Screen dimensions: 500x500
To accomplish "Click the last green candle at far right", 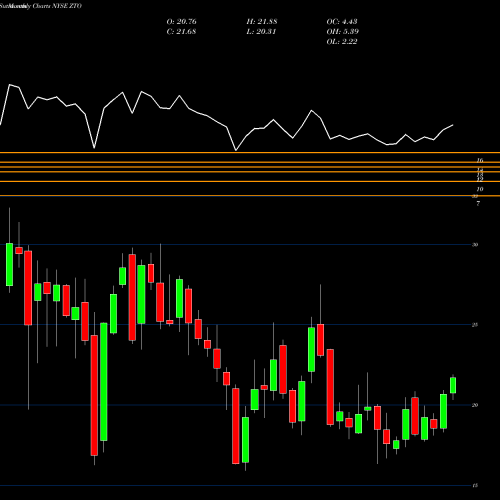I will pos(453,385).
